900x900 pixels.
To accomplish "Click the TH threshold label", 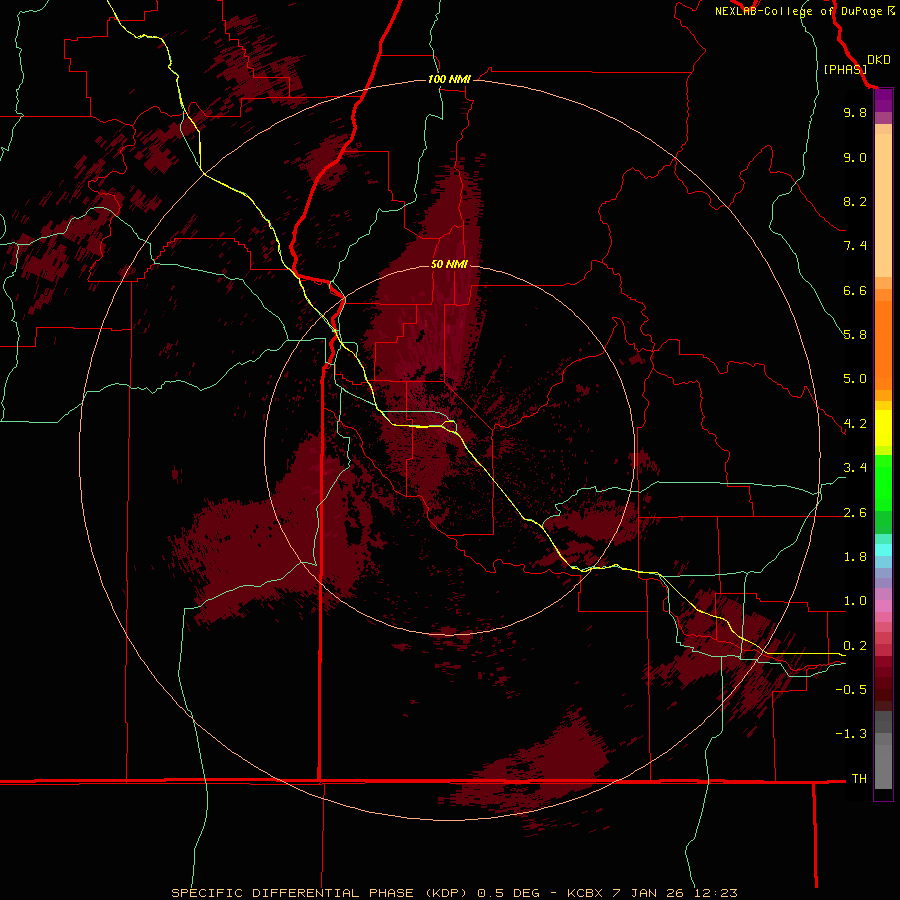I will [x=859, y=779].
